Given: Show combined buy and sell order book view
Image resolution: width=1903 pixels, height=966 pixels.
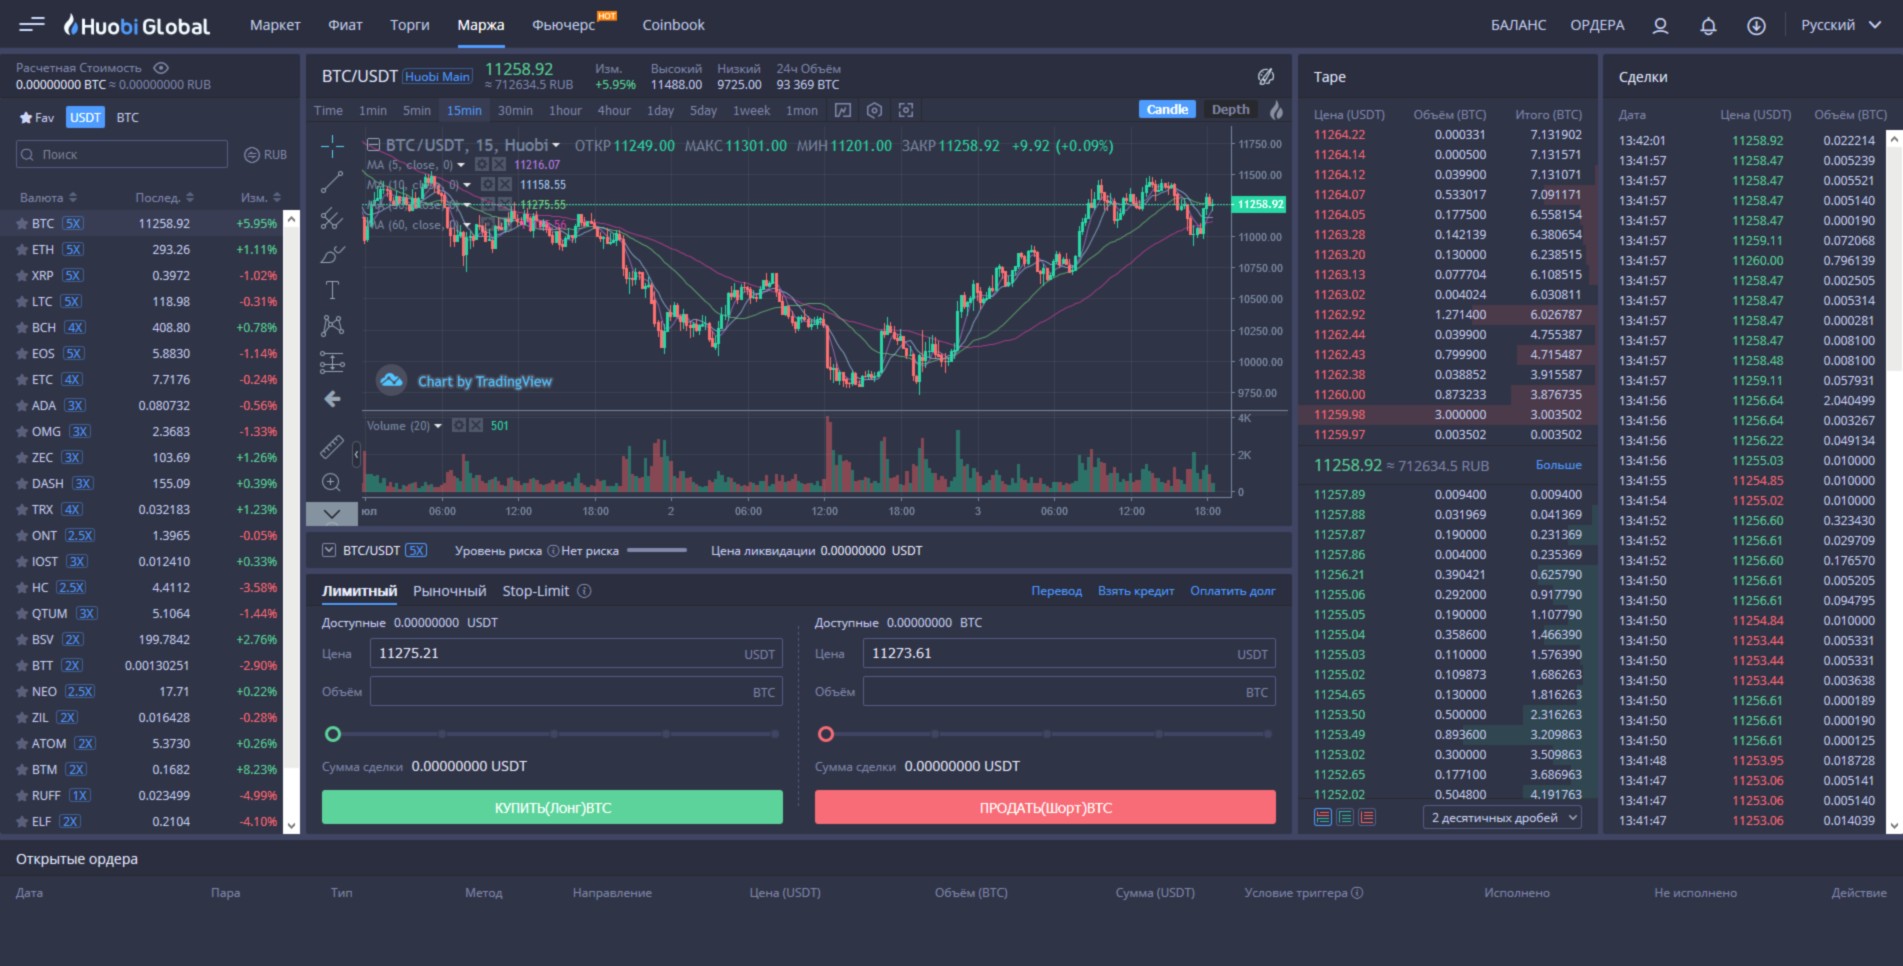Looking at the screenshot, I should point(1323,817).
